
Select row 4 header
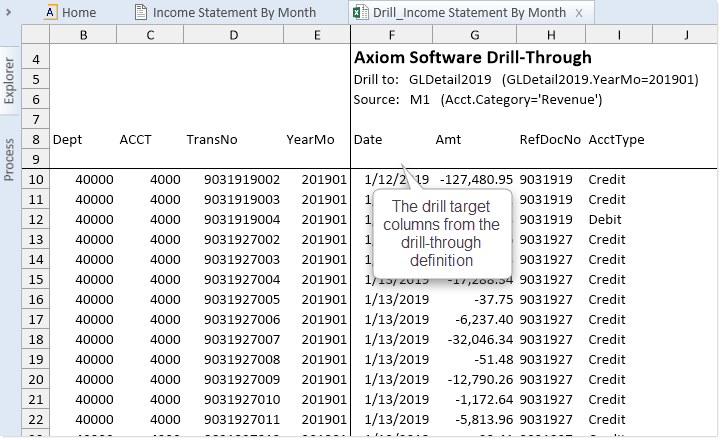(36, 60)
